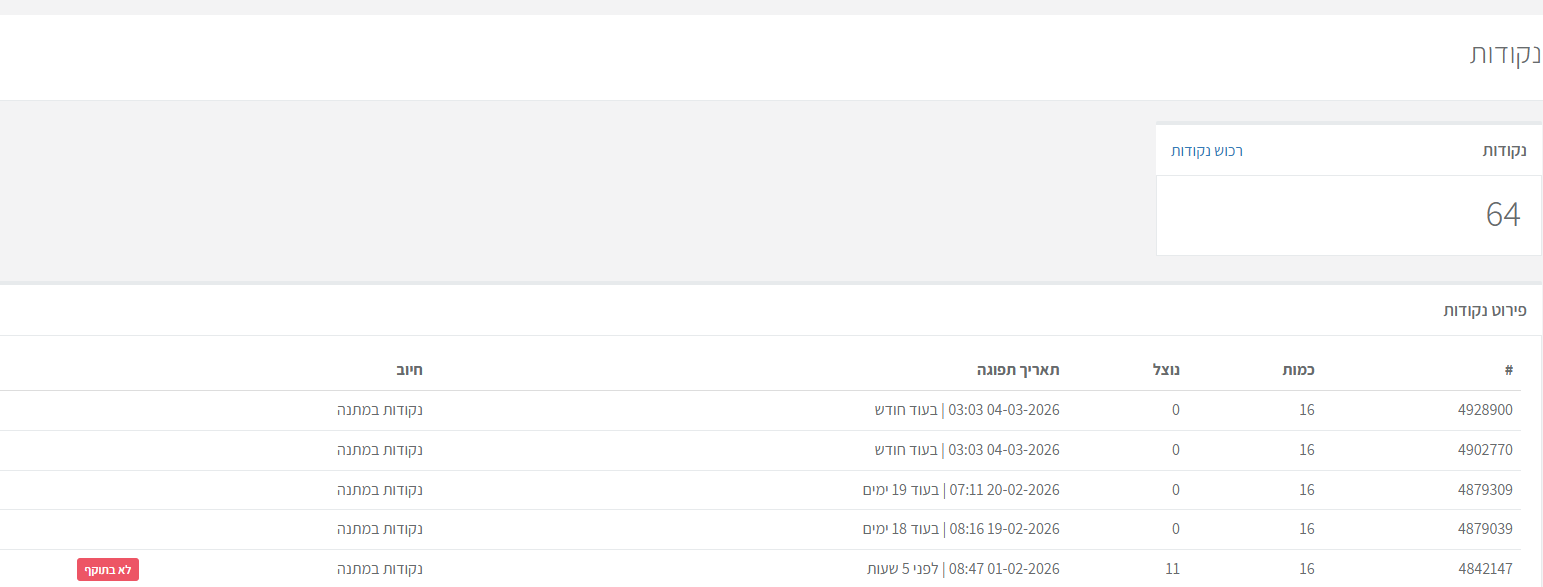This screenshot has width=1543, height=587.
Task: Click the red 'לא בתוקף' badge
Action: pyautogui.click(x=108, y=570)
